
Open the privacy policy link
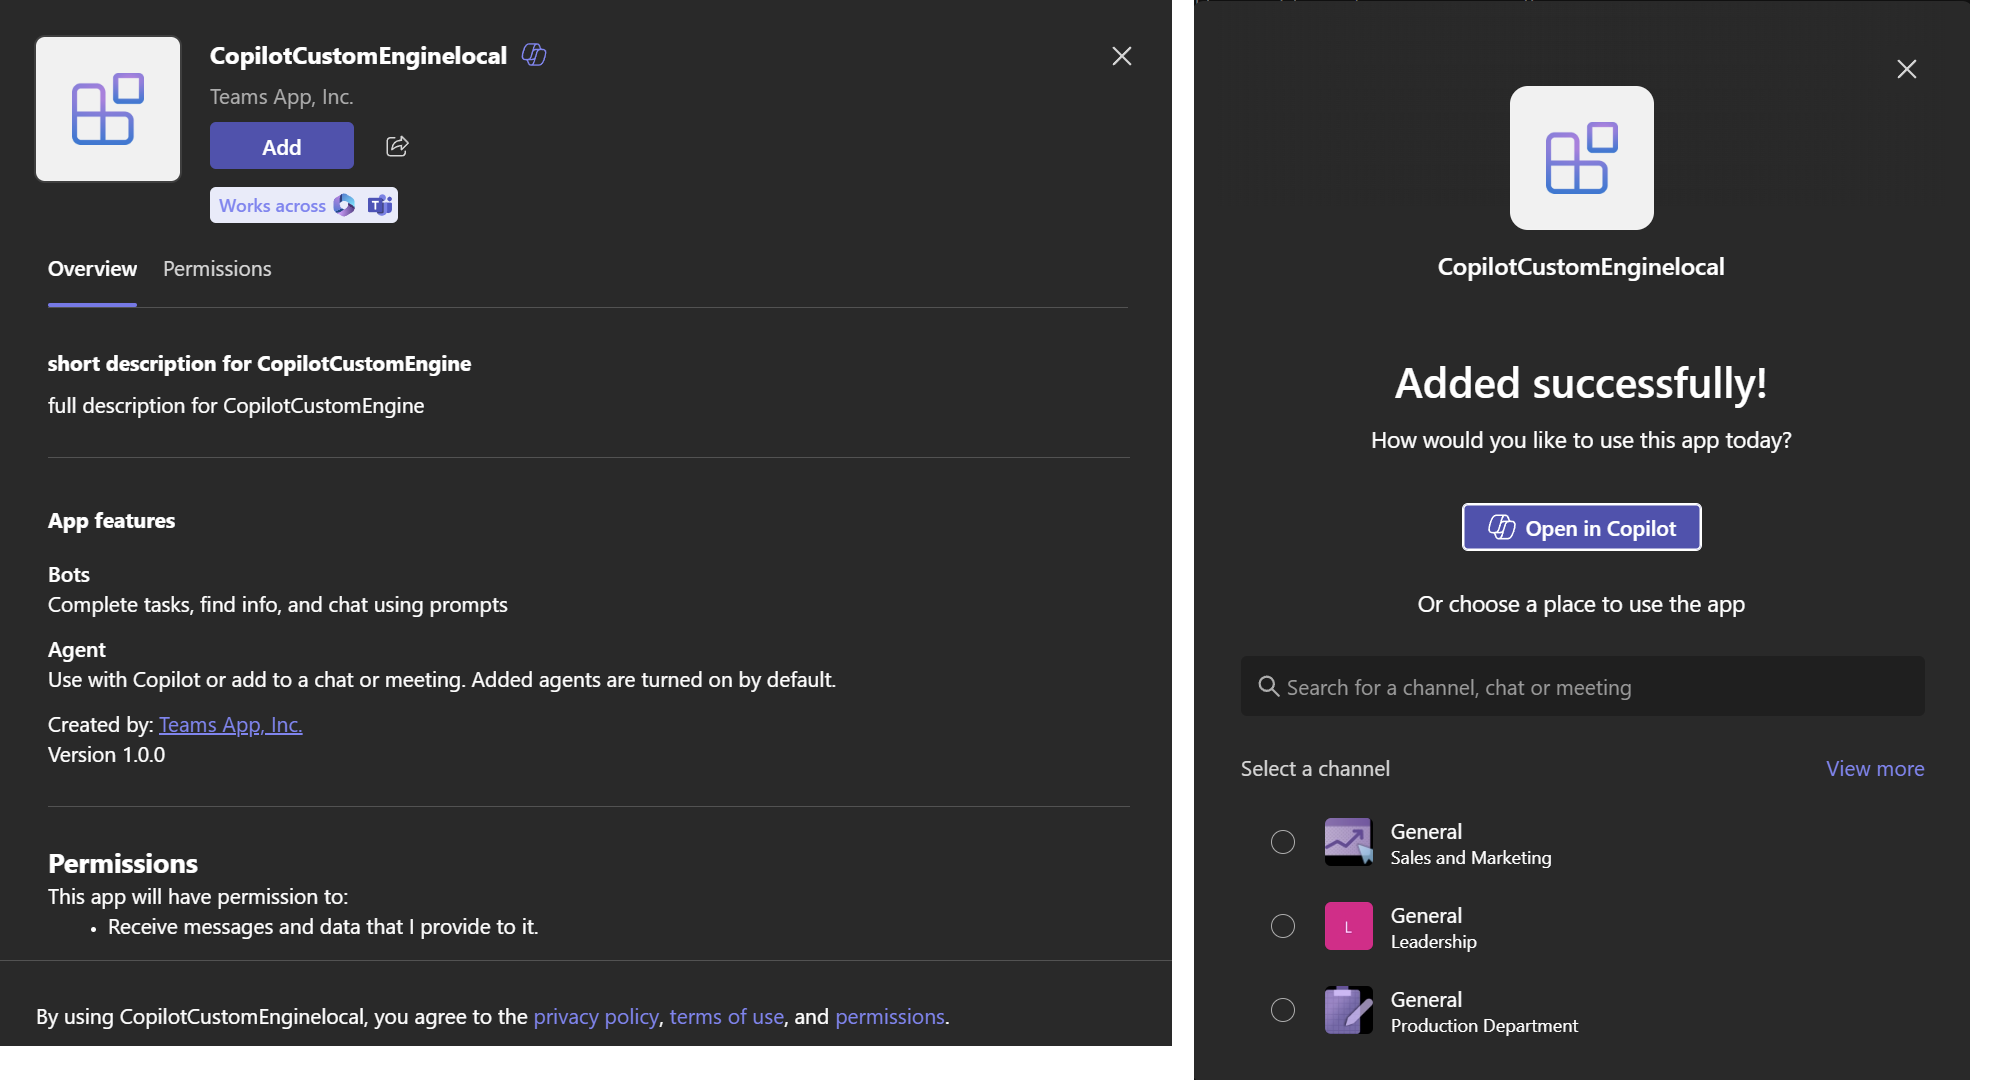[x=596, y=1016]
